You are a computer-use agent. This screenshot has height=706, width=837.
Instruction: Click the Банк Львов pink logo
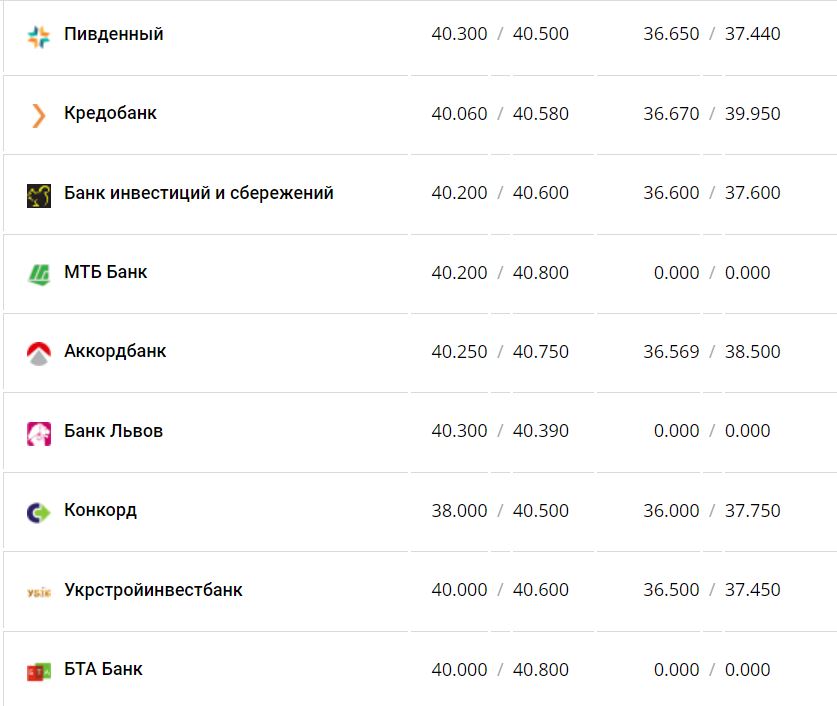(x=38, y=433)
